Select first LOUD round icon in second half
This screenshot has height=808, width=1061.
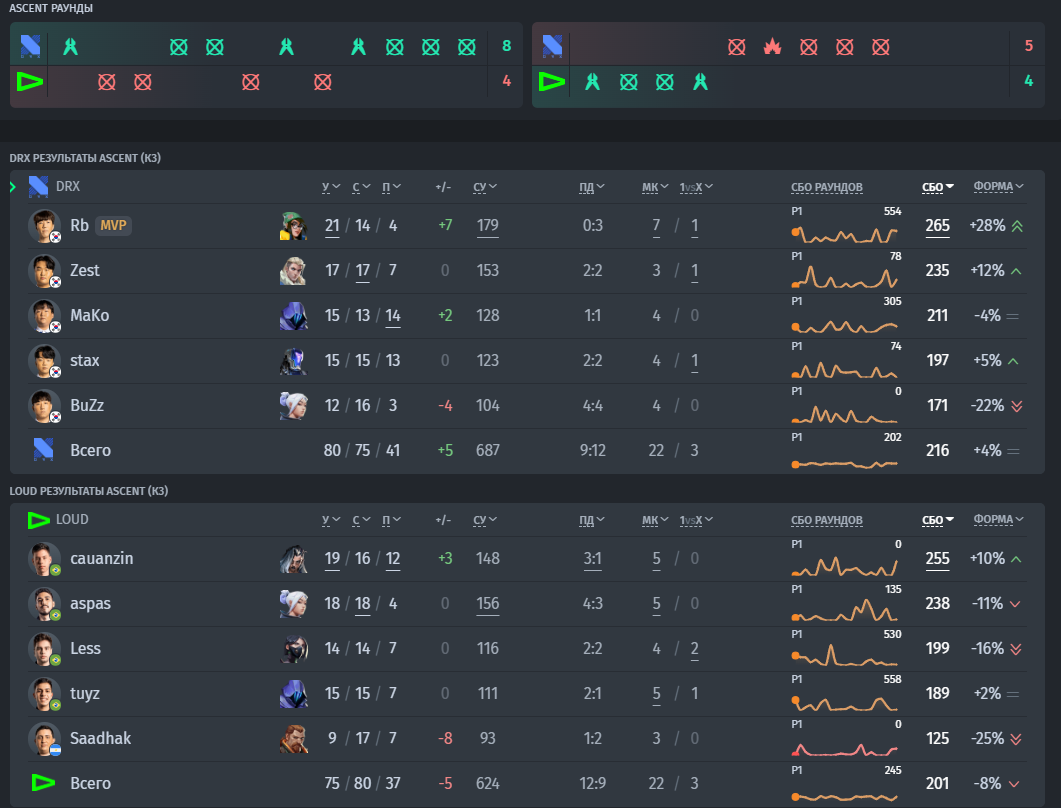coord(593,82)
